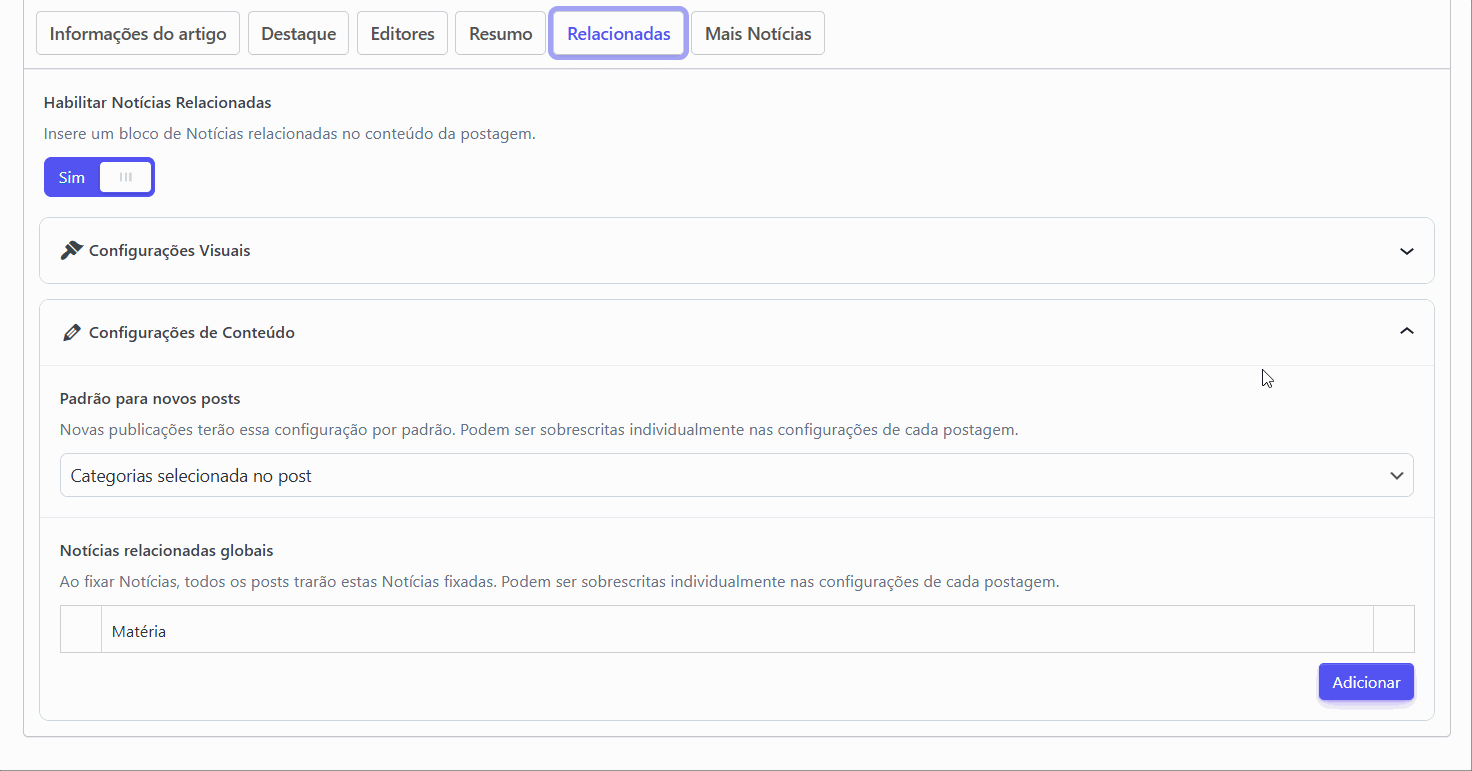The height and width of the screenshot is (771, 1472).
Task: Click the Configurações de Conteúdo section title
Action: pyautogui.click(x=191, y=333)
